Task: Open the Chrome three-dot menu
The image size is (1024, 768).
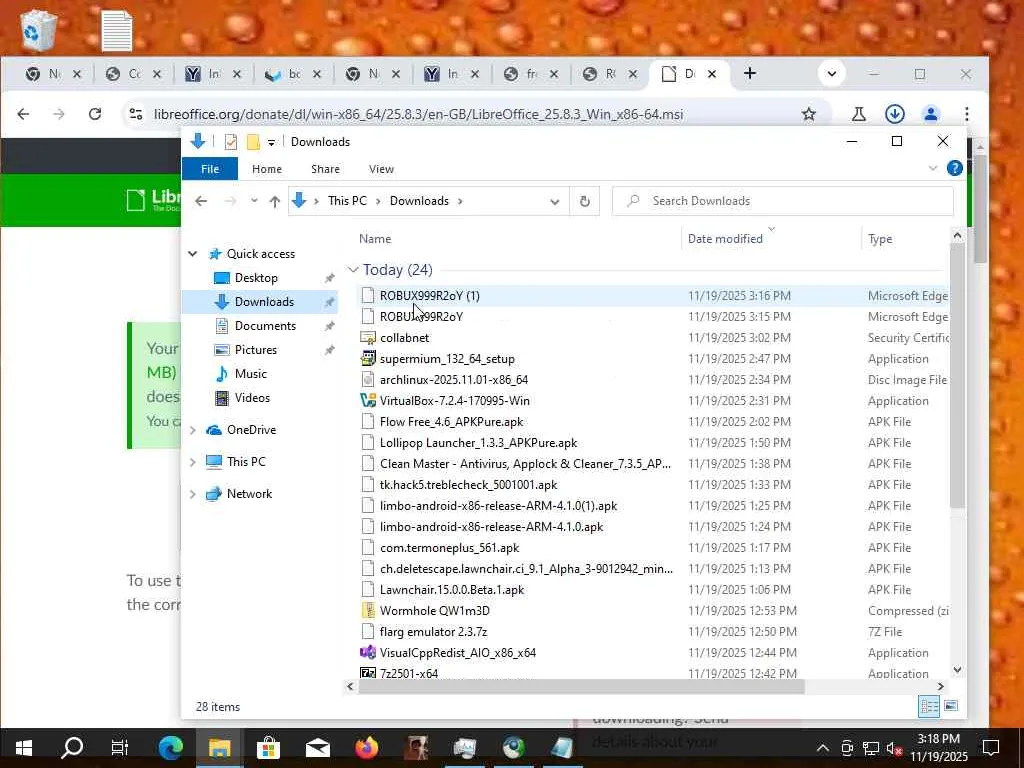Action: (x=967, y=114)
